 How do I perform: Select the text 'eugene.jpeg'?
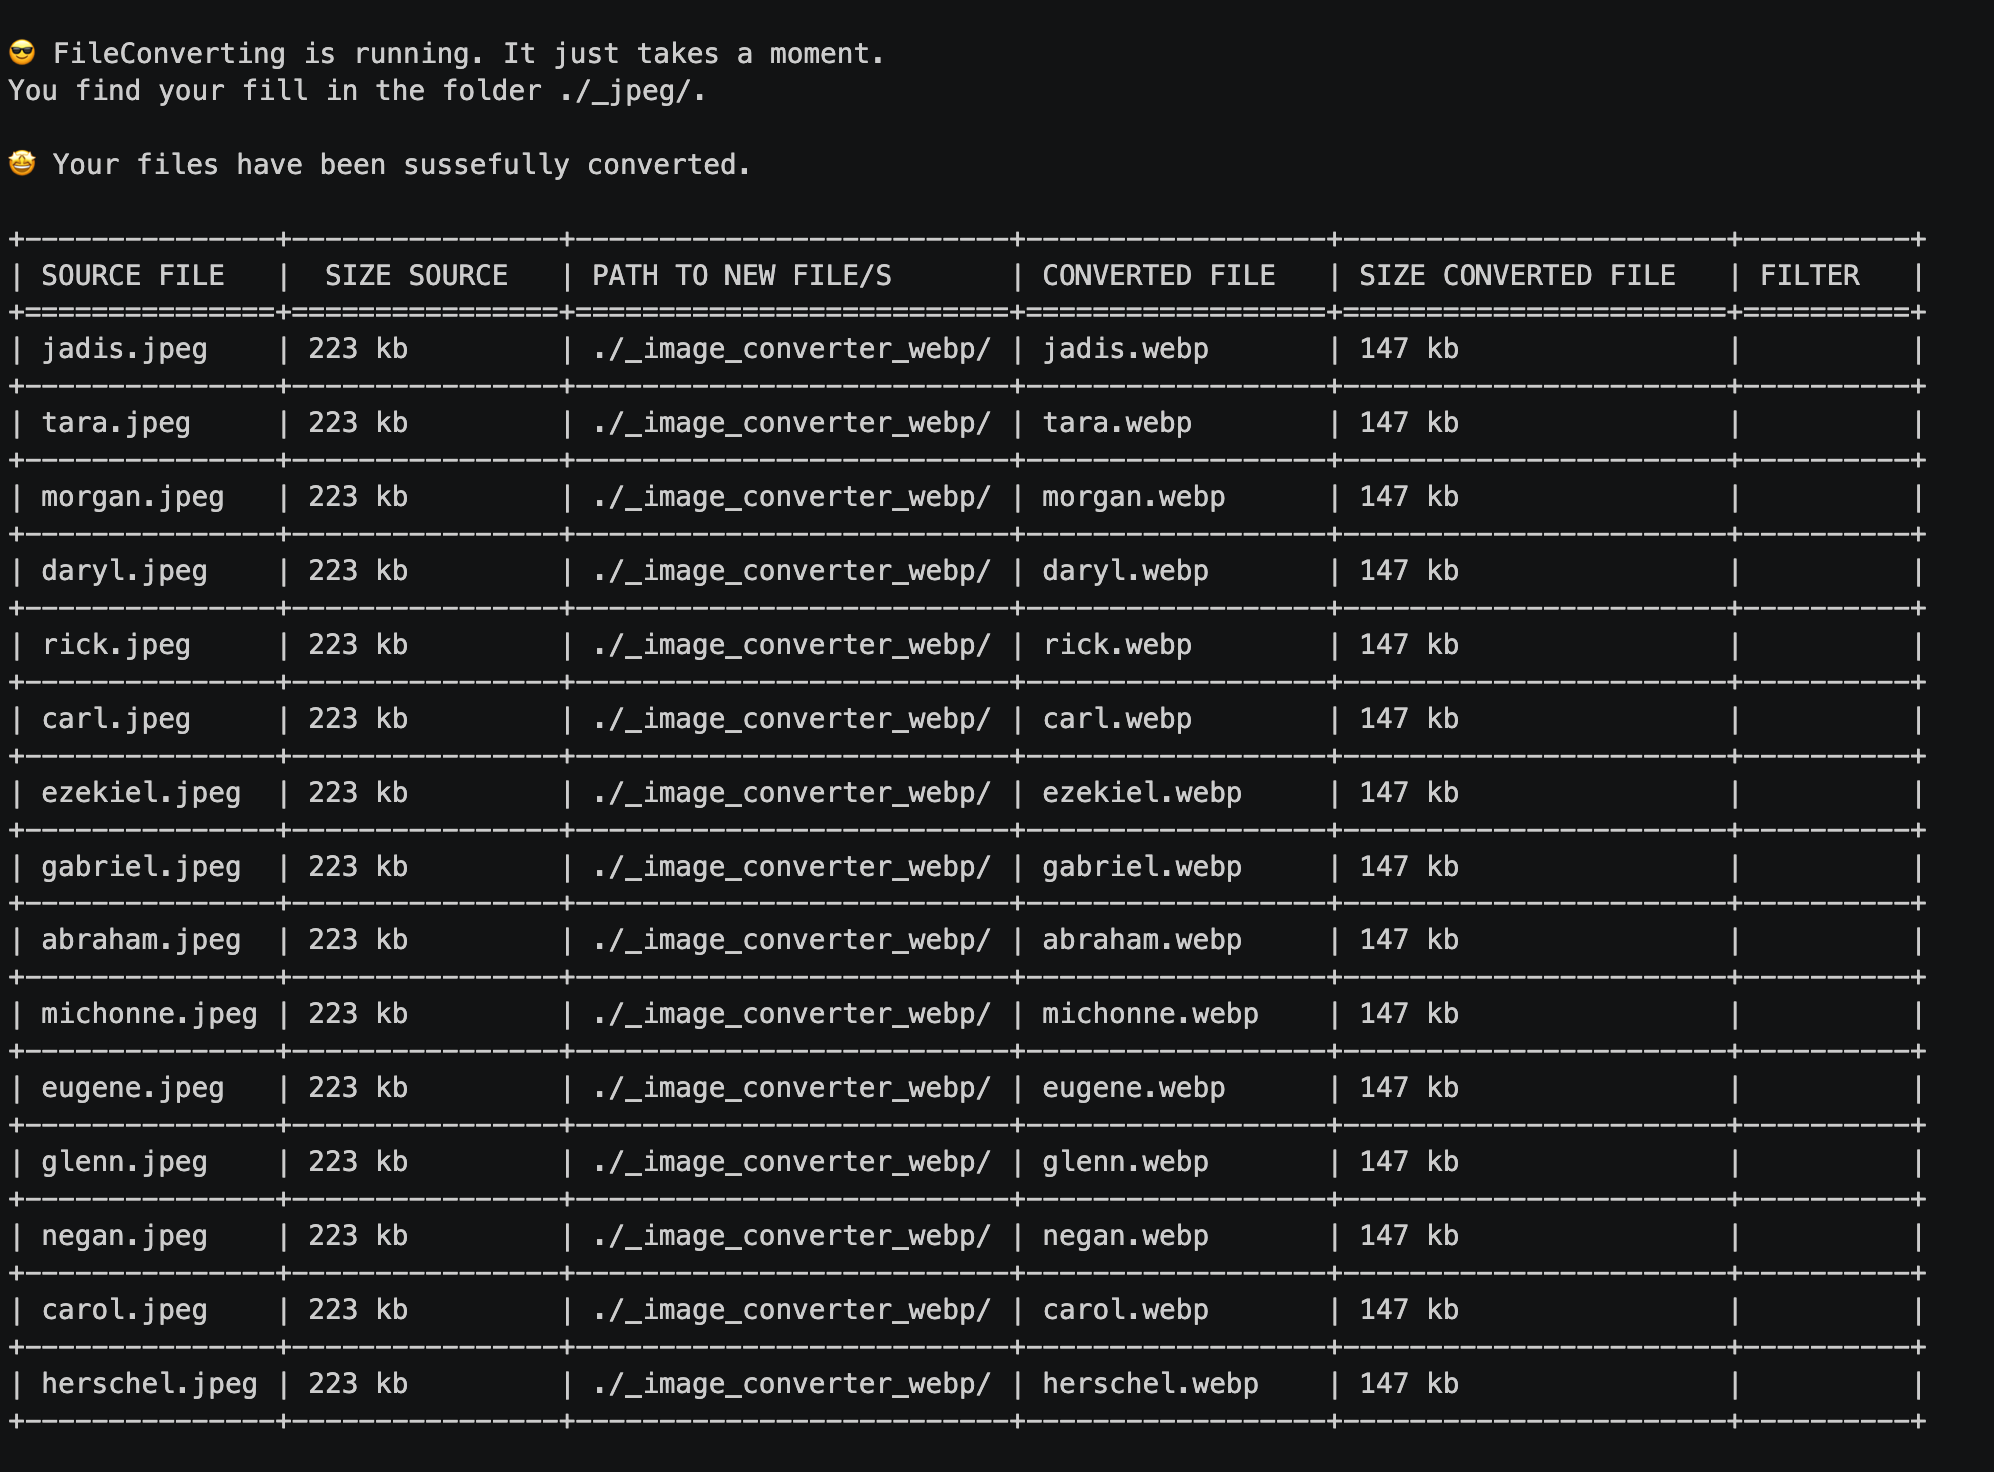coord(133,1088)
